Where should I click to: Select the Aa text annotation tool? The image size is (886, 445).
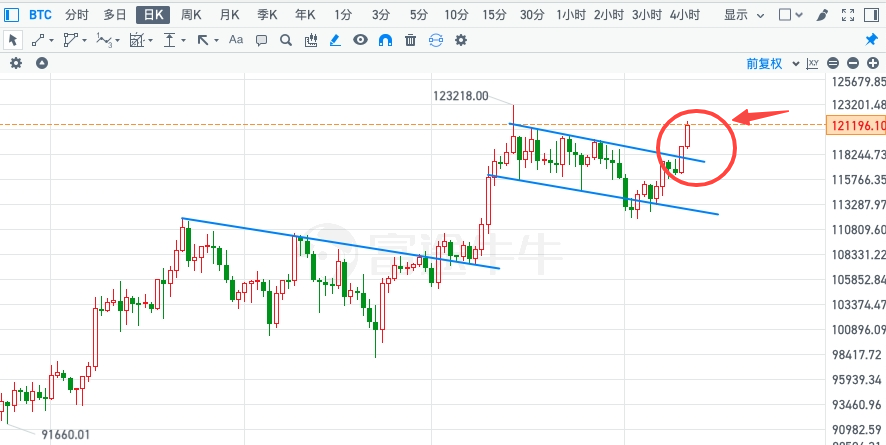[x=236, y=40]
